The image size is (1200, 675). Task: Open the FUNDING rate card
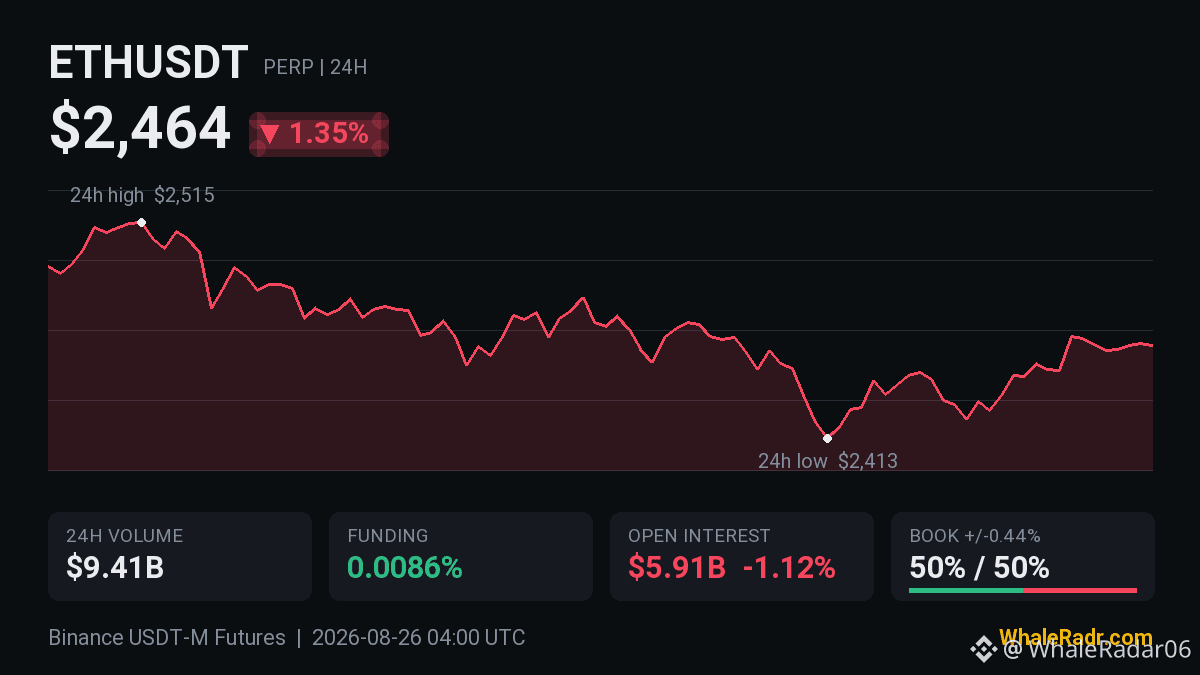click(x=461, y=557)
